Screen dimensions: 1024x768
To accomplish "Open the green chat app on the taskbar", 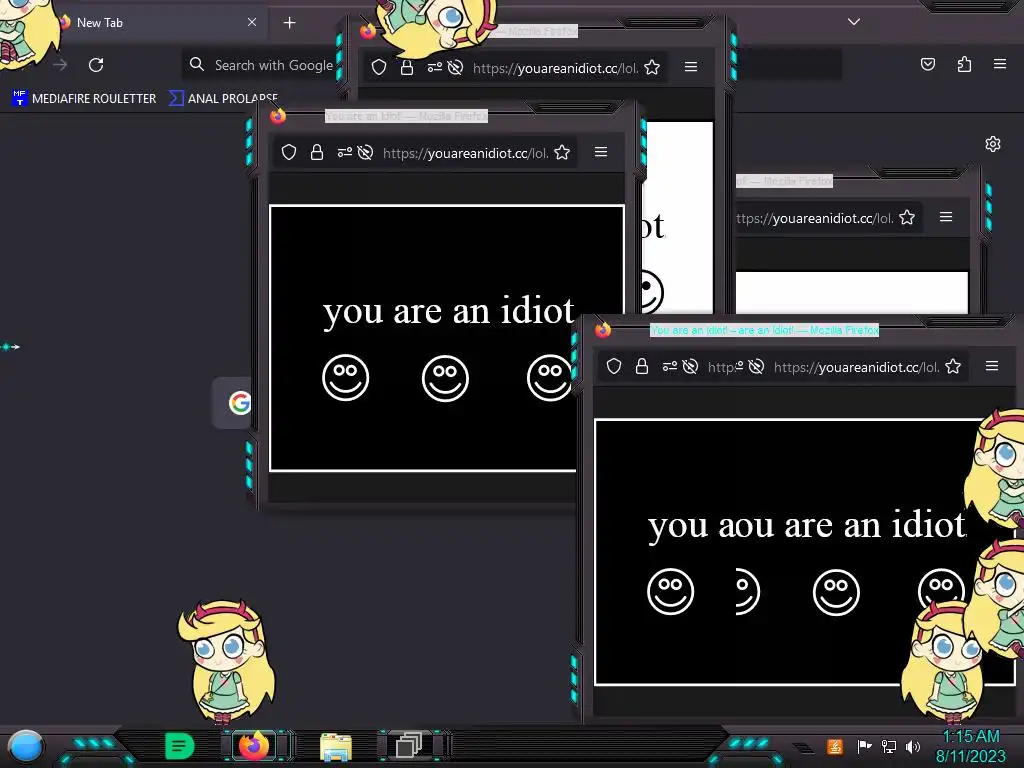I will coord(180,746).
